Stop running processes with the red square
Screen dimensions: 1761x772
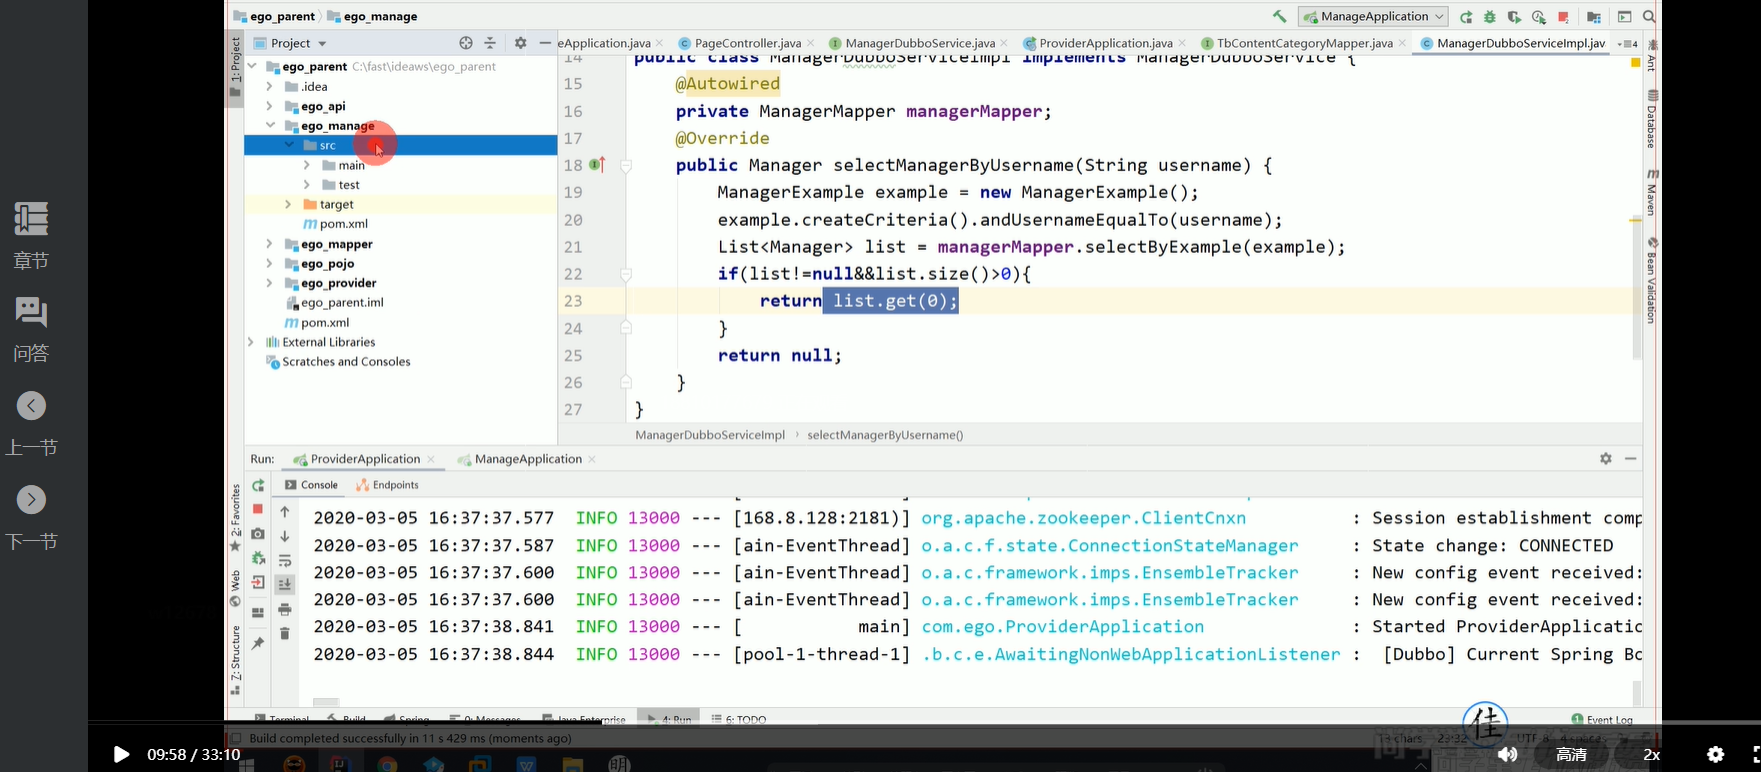1563,17
